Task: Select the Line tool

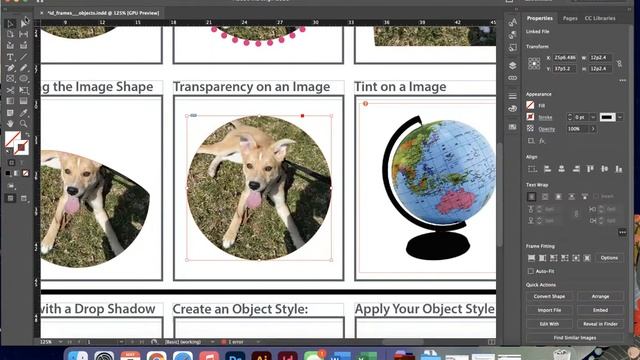Action: 24,57
